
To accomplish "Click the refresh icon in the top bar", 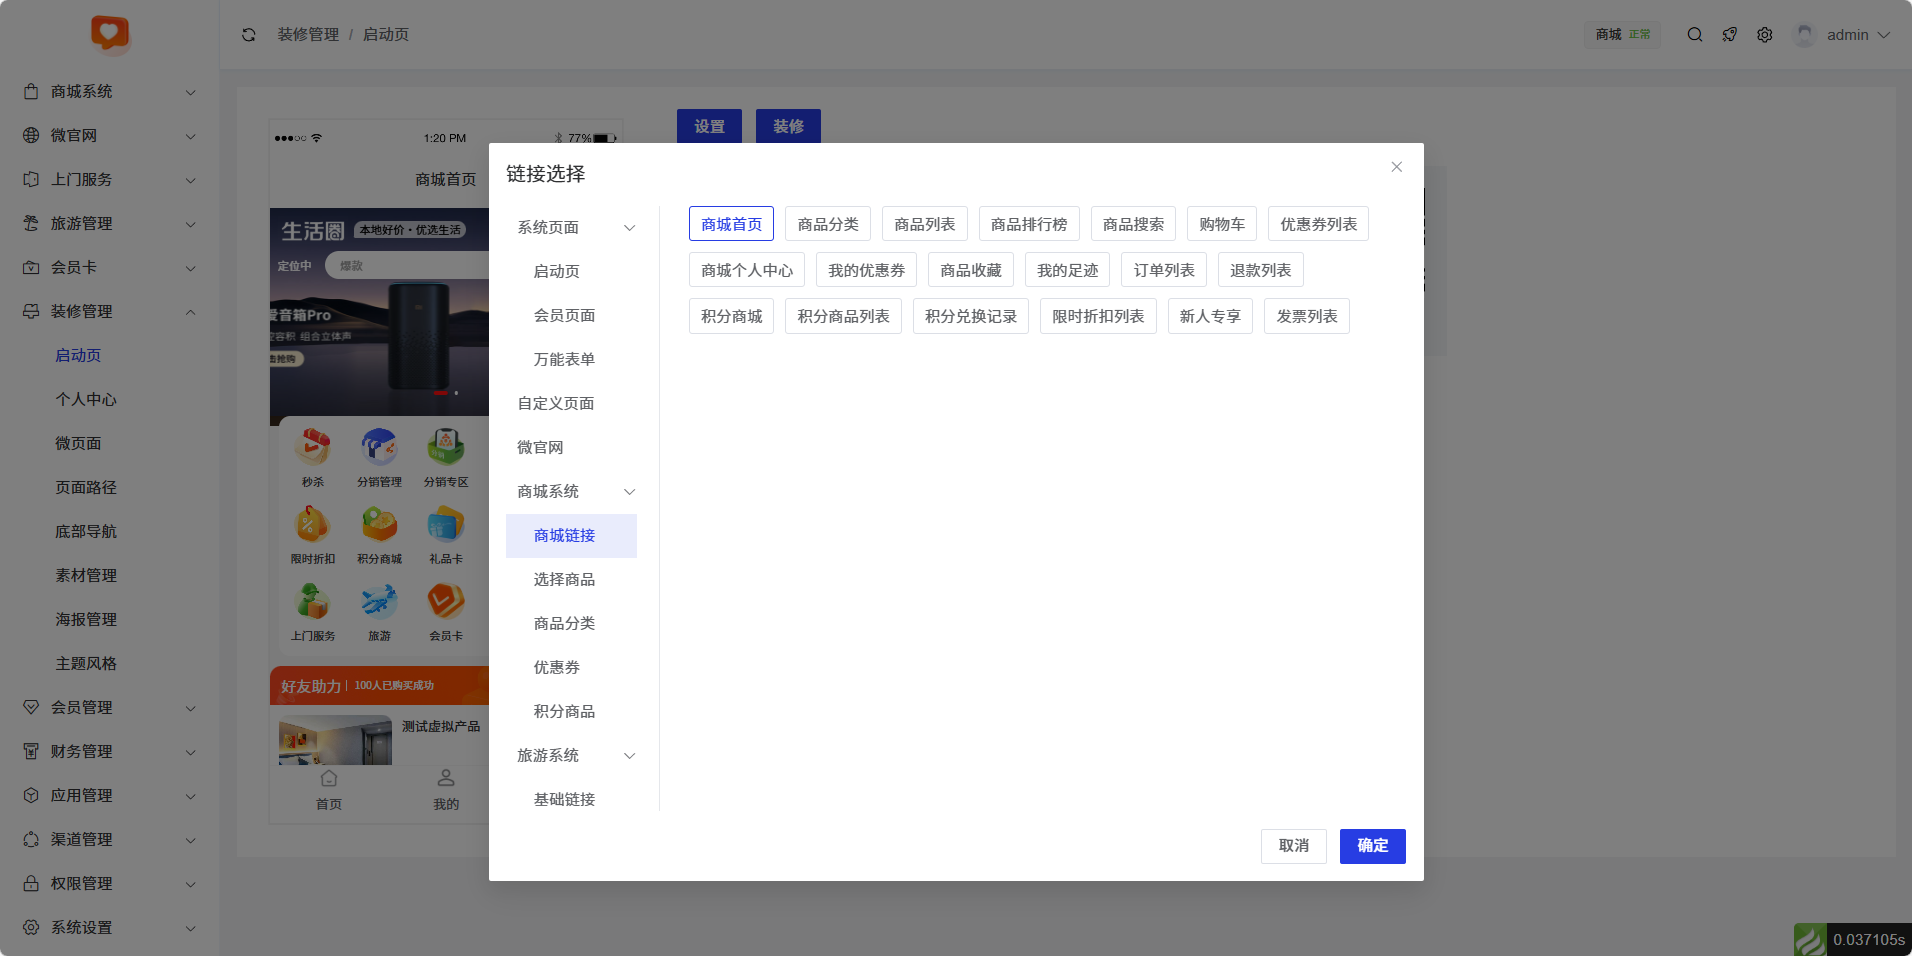I will point(249,35).
